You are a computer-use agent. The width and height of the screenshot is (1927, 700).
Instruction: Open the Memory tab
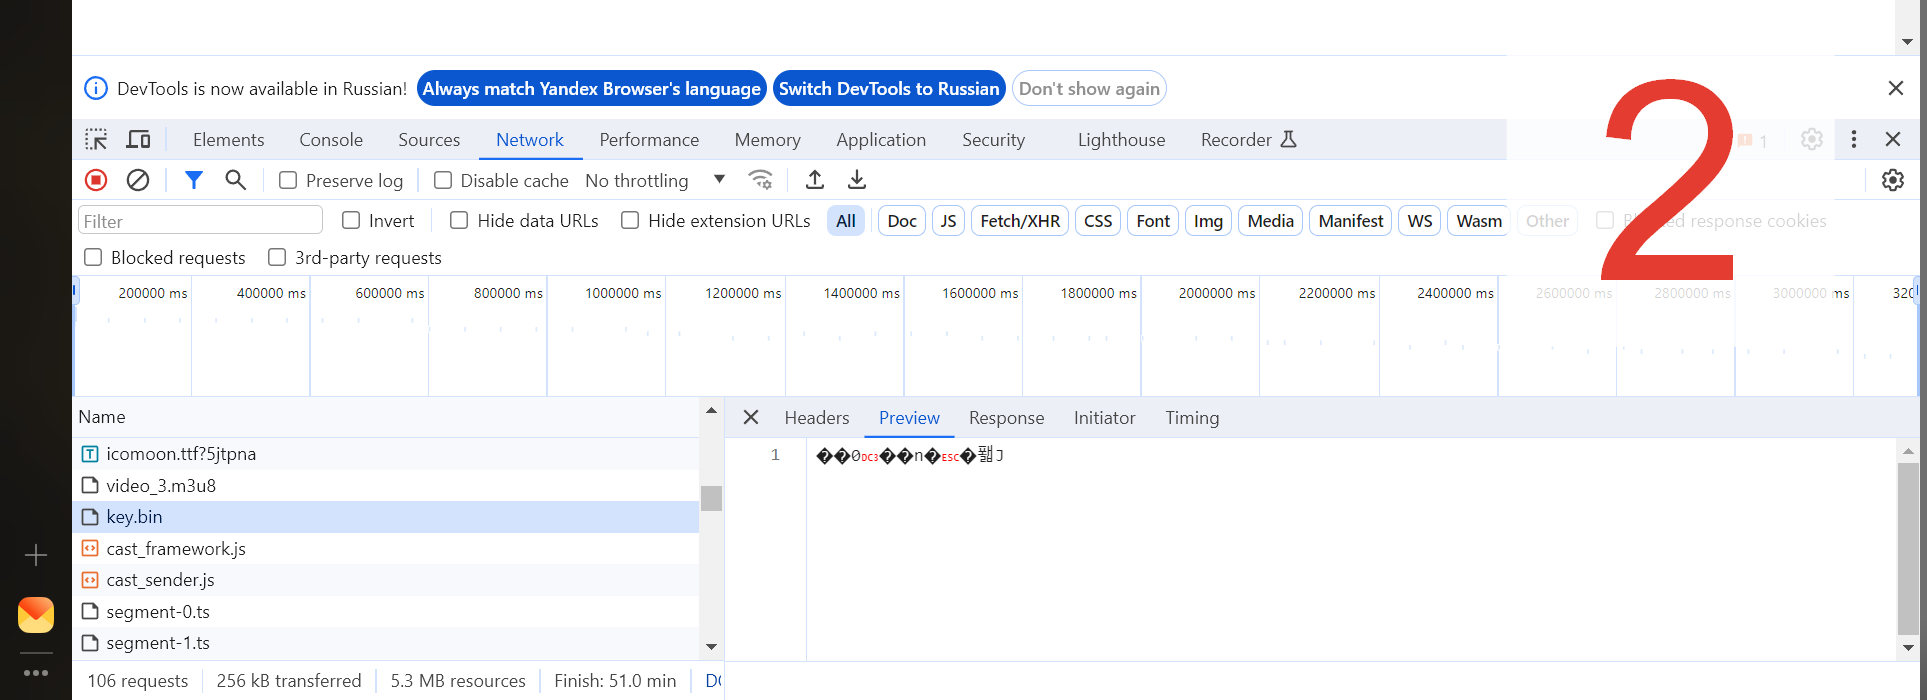pyautogui.click(x=767, y=140)
